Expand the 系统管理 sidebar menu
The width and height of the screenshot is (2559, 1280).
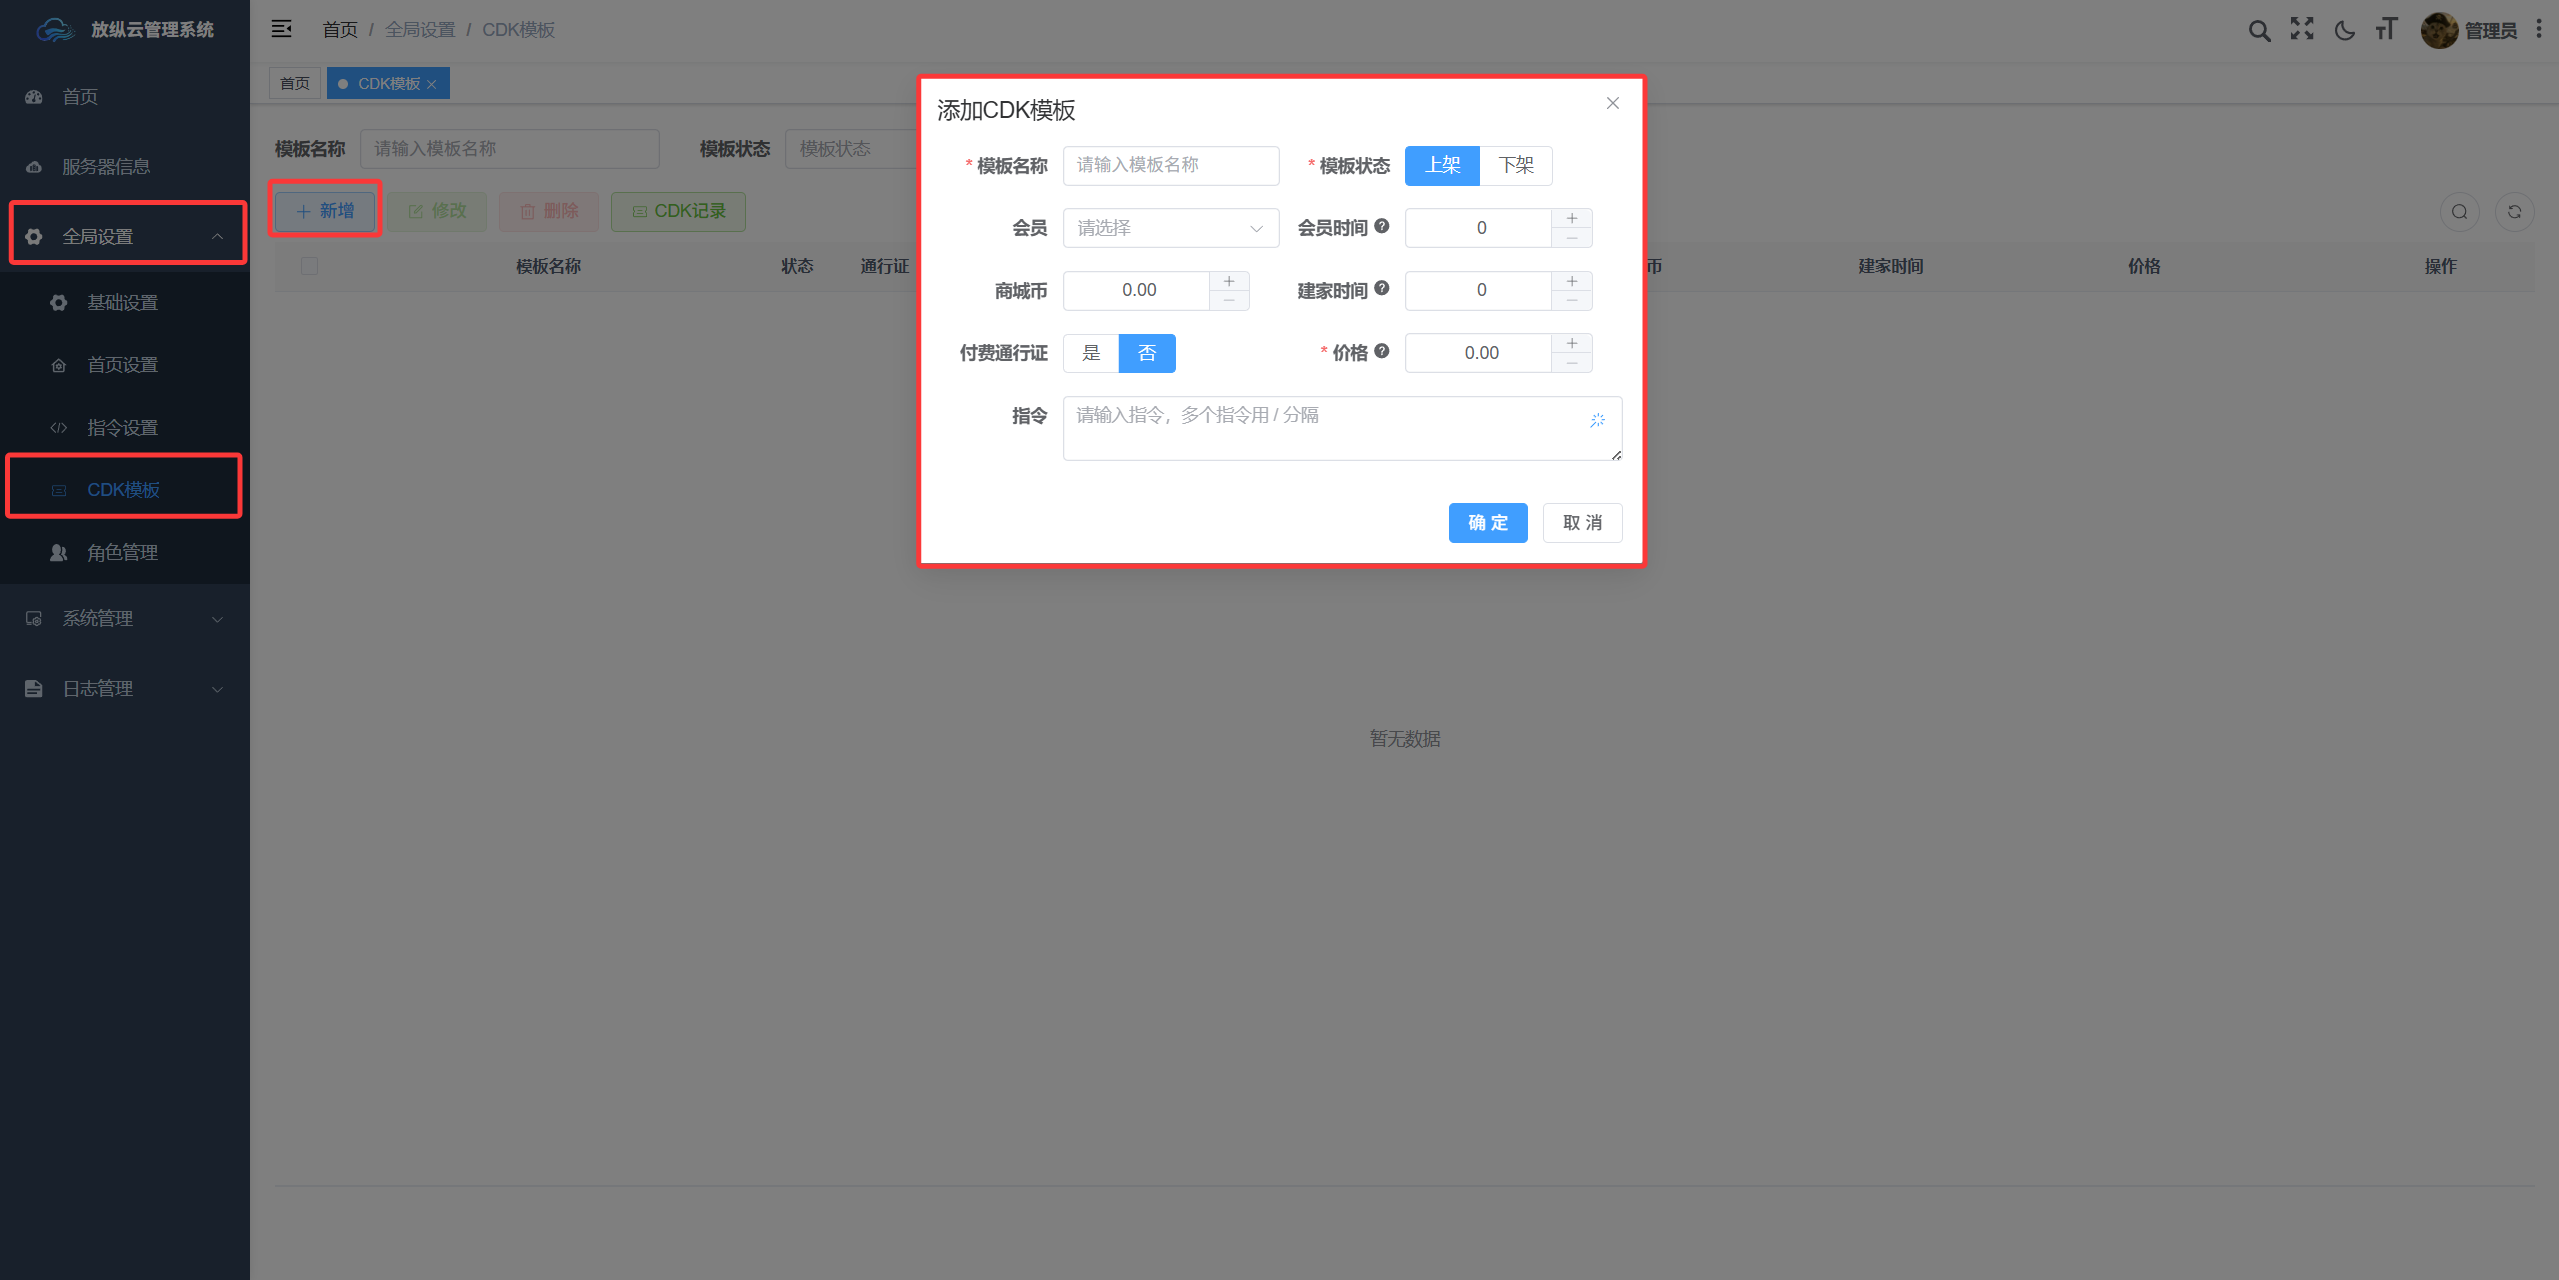click(x=125, y=619)
